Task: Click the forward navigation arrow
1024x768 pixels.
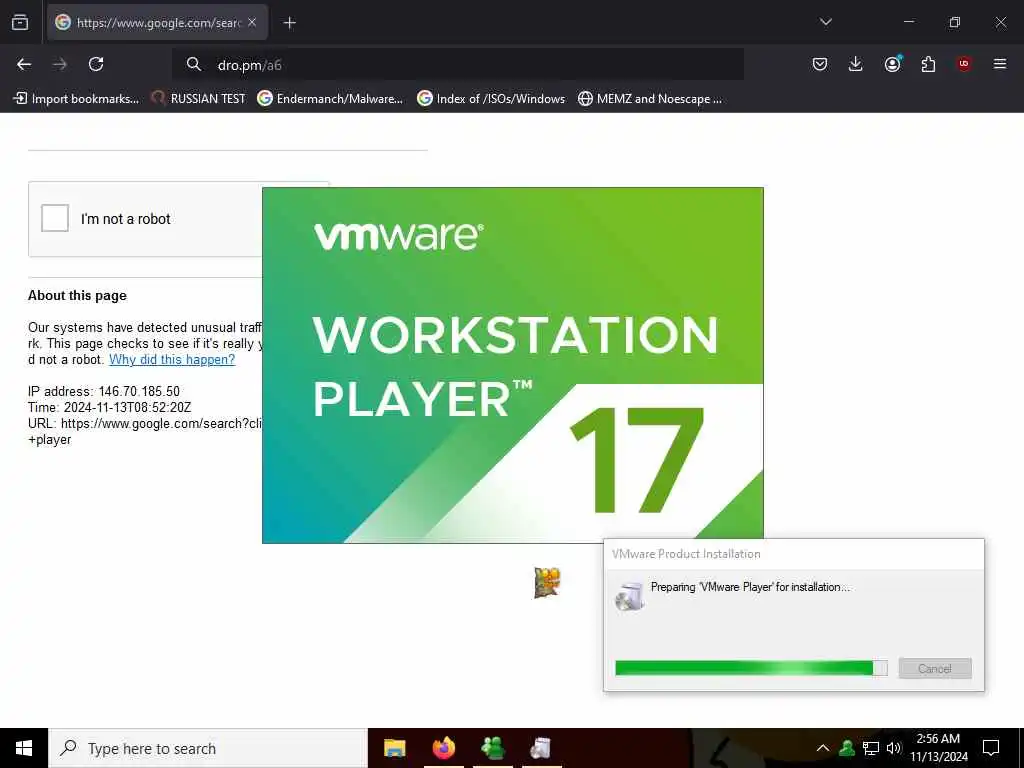Action: coord(60,64)
